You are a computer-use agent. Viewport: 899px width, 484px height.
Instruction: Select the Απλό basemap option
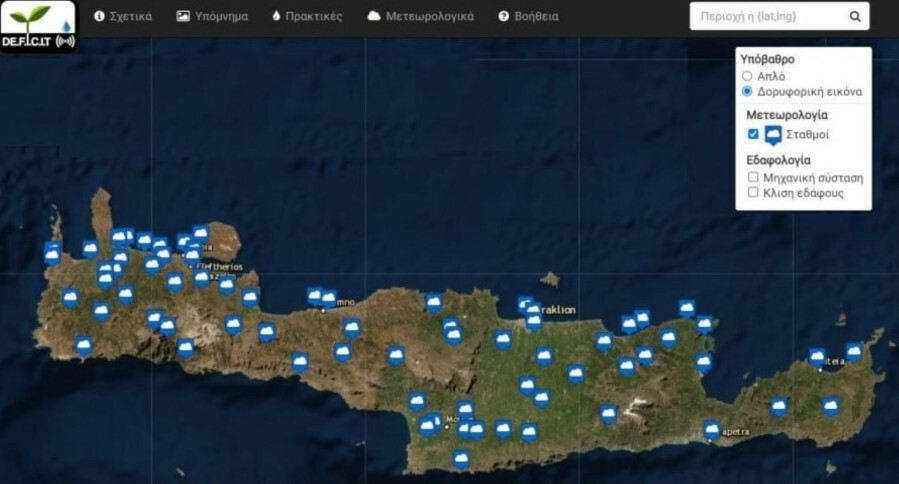point(747,76)
